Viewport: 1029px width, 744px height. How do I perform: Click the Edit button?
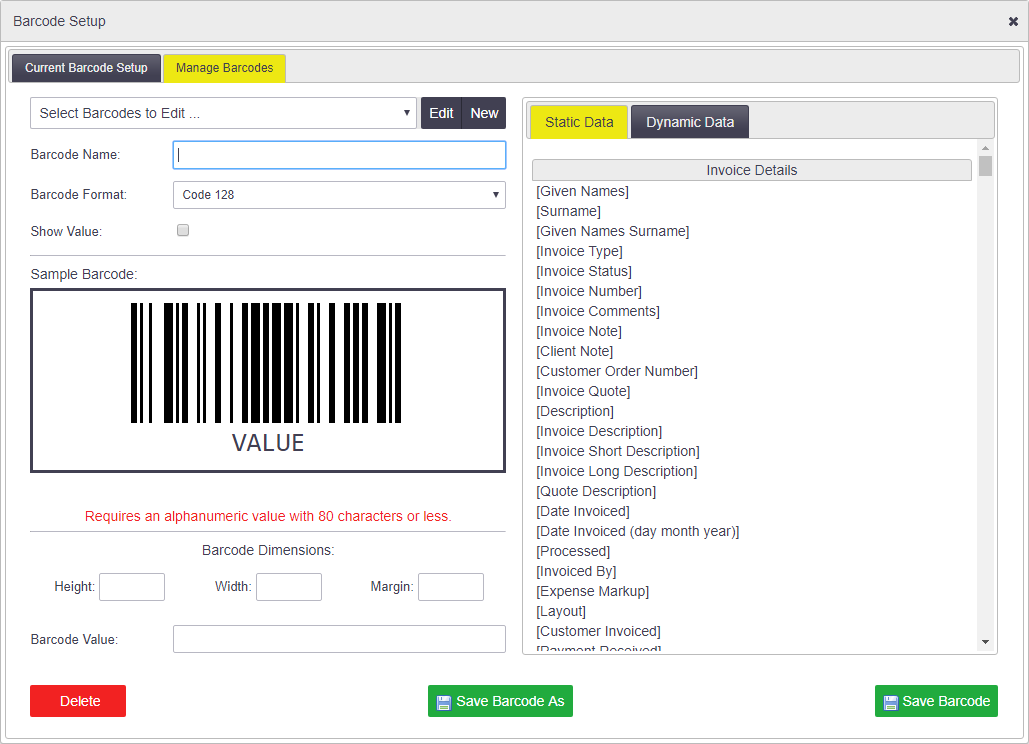441,113
